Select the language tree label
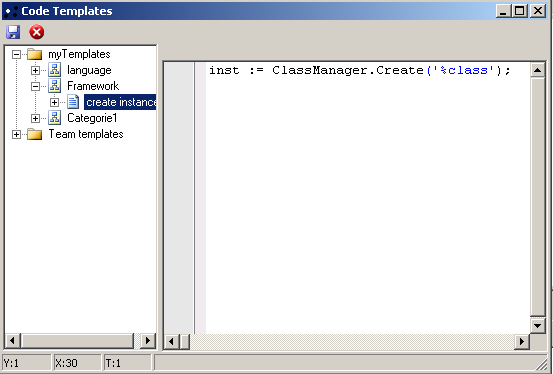 (x=89, y=70)
